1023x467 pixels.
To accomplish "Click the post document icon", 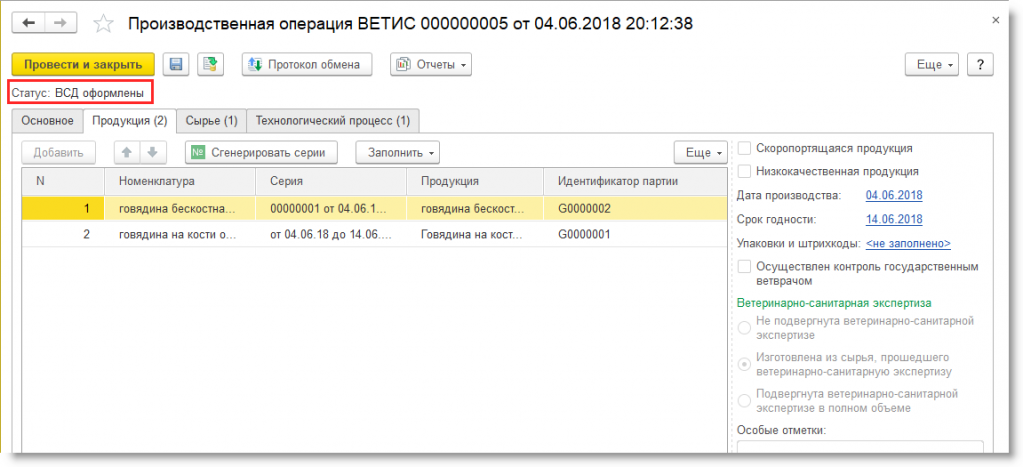I will [x=209, y=64].
